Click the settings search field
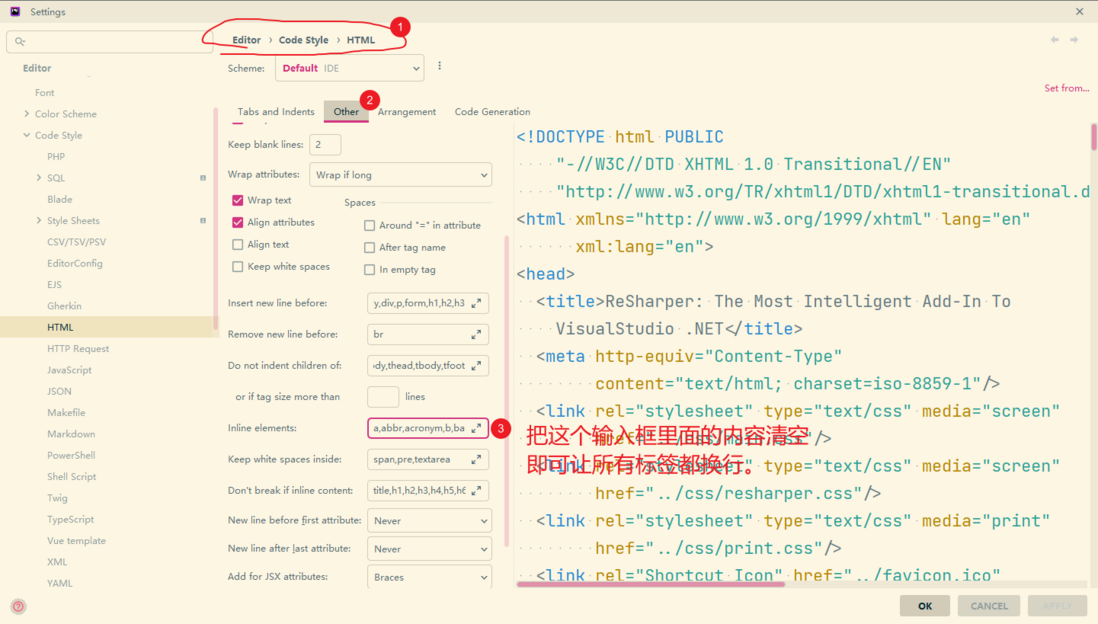Image resolution: width=1098 pixels, height=624 pixels. click(x=109, y=42)
